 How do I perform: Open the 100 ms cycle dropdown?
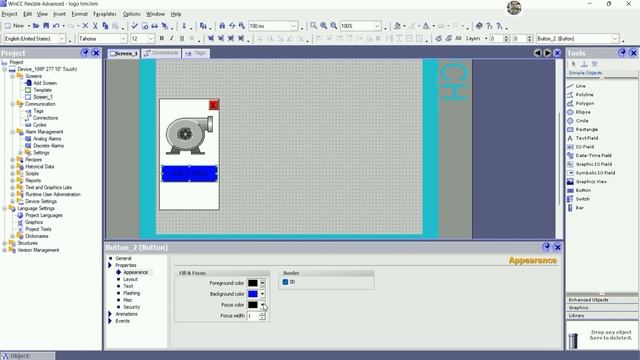293,26
